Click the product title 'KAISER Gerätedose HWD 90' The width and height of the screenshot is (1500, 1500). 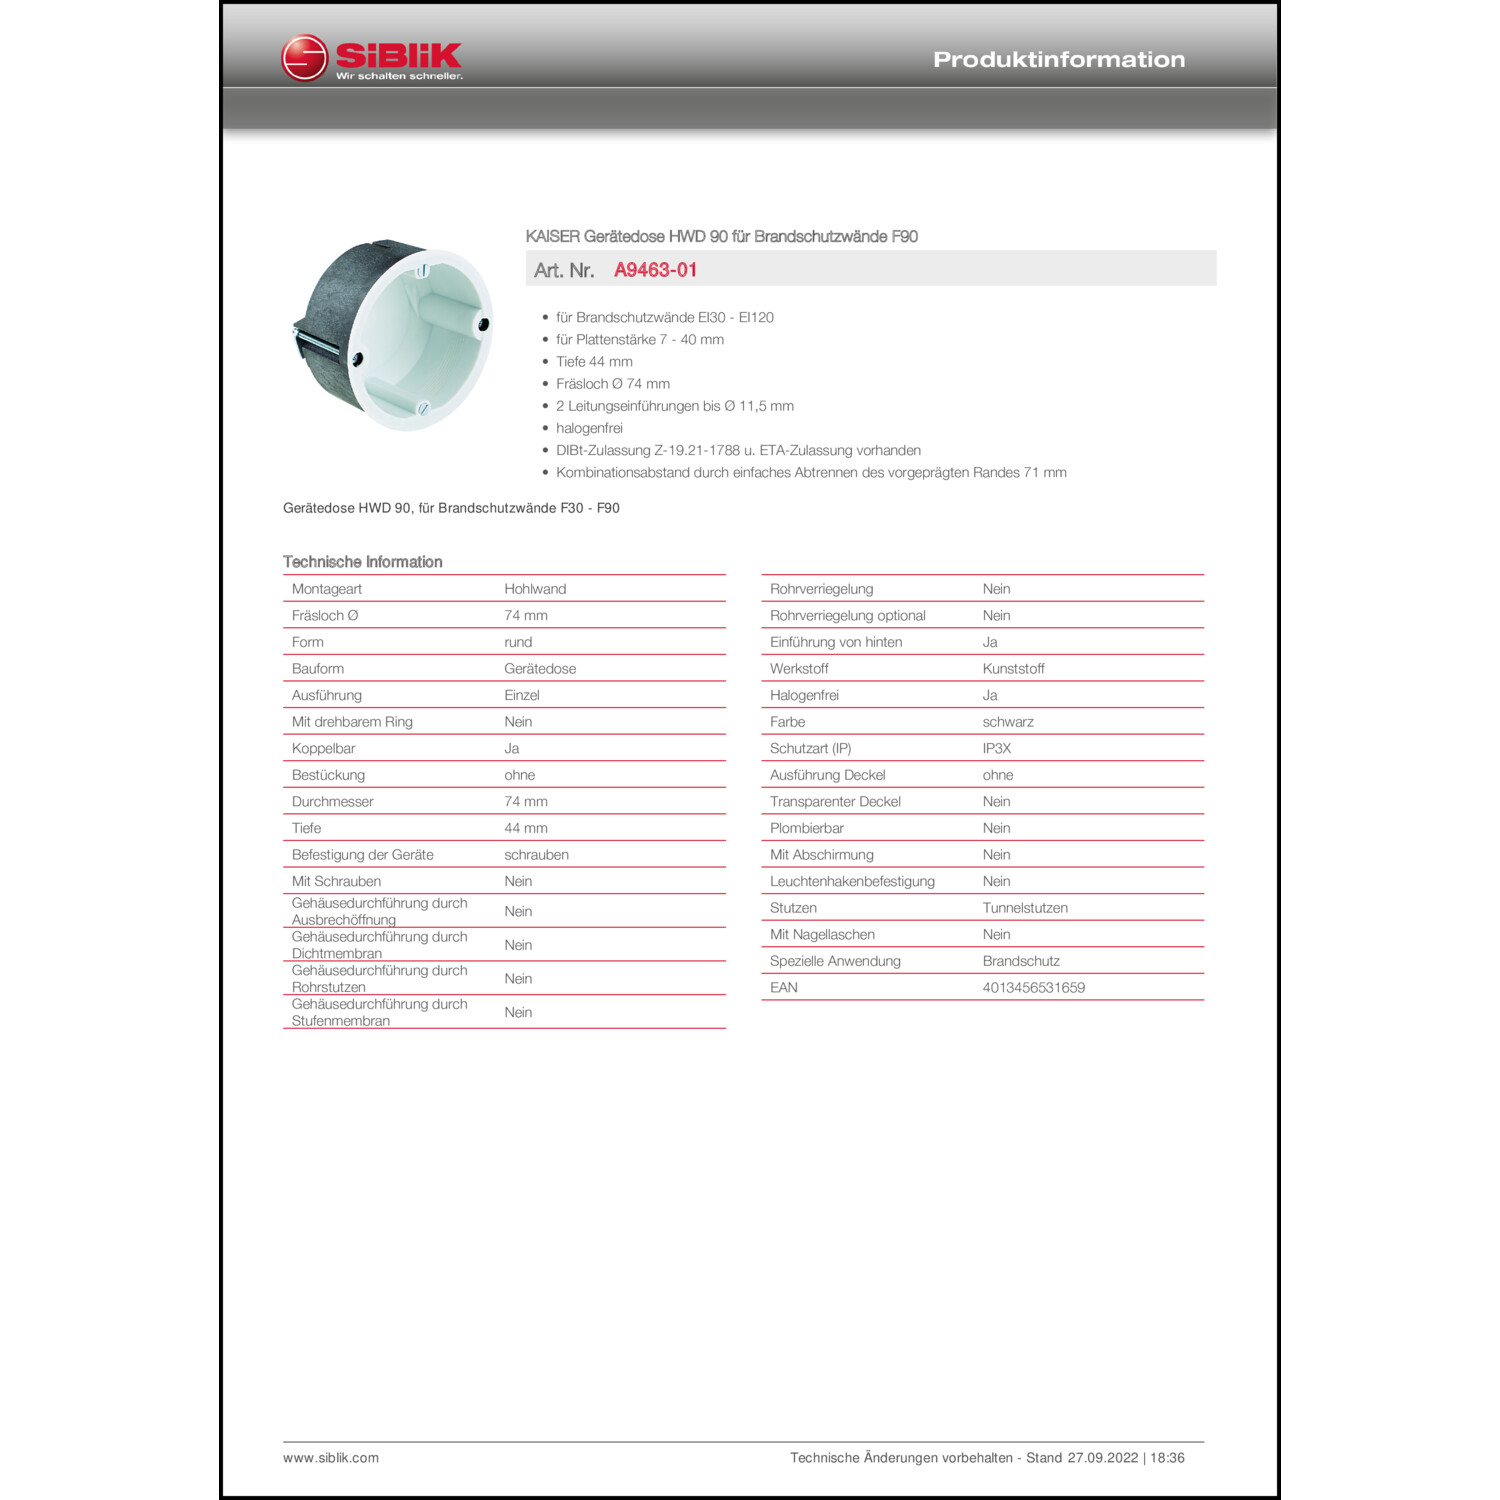click(722, 236)
